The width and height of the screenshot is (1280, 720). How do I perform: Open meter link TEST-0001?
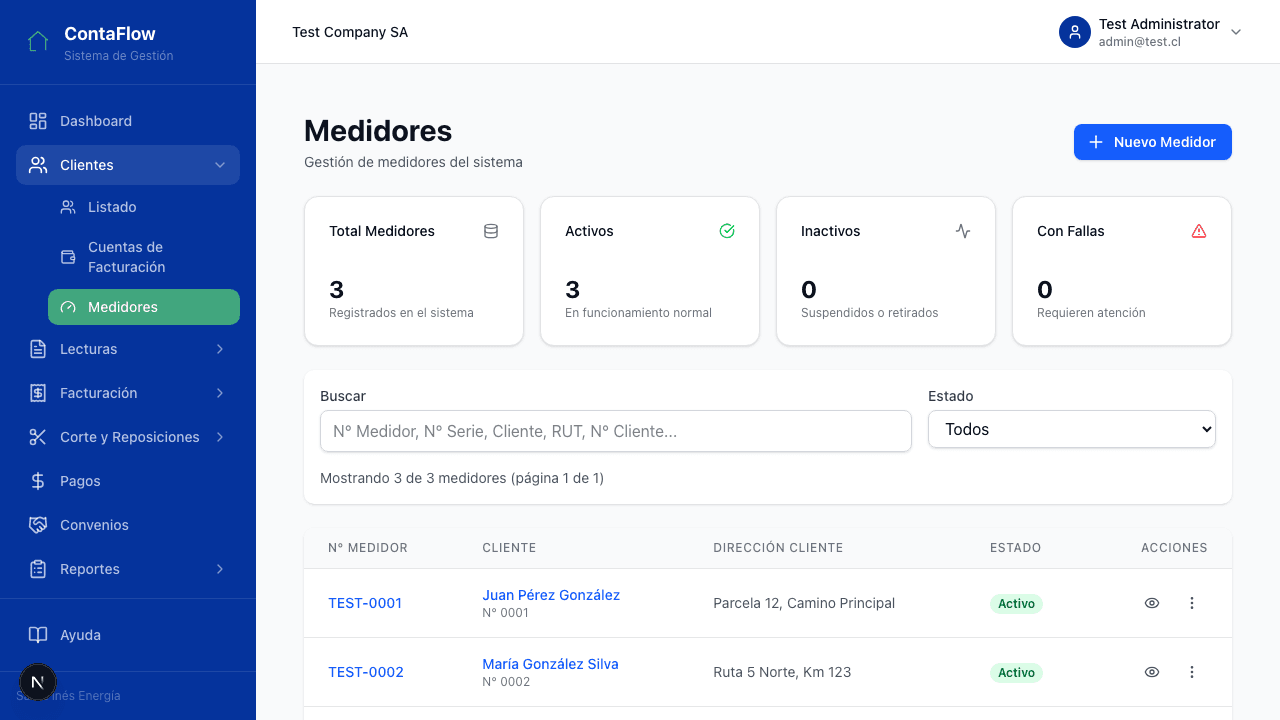365,603
